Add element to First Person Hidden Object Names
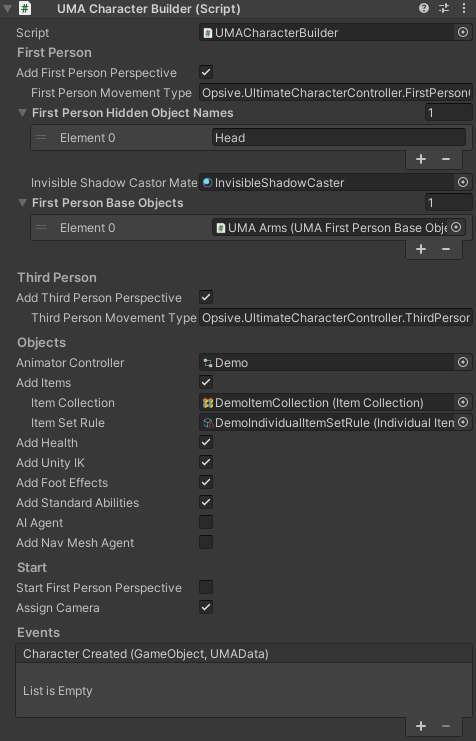The width and height of the screenshot is (476, 741). coord(421,159)
